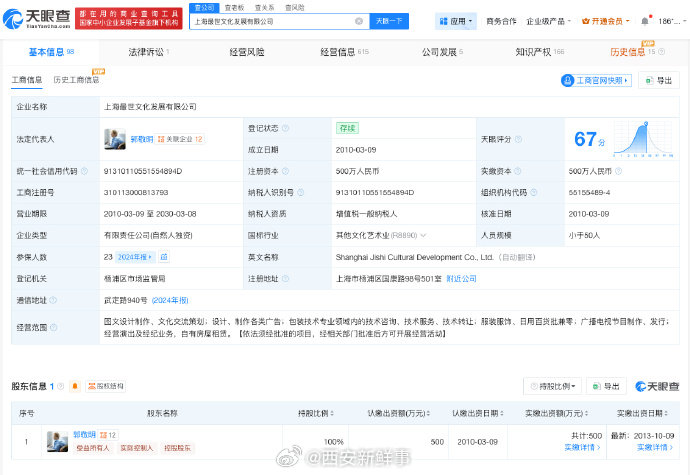Image resolution: width=690 pixels, height=475 pixels.
Task: Switch to the 公司发展 tab
Action: (442, 52)
